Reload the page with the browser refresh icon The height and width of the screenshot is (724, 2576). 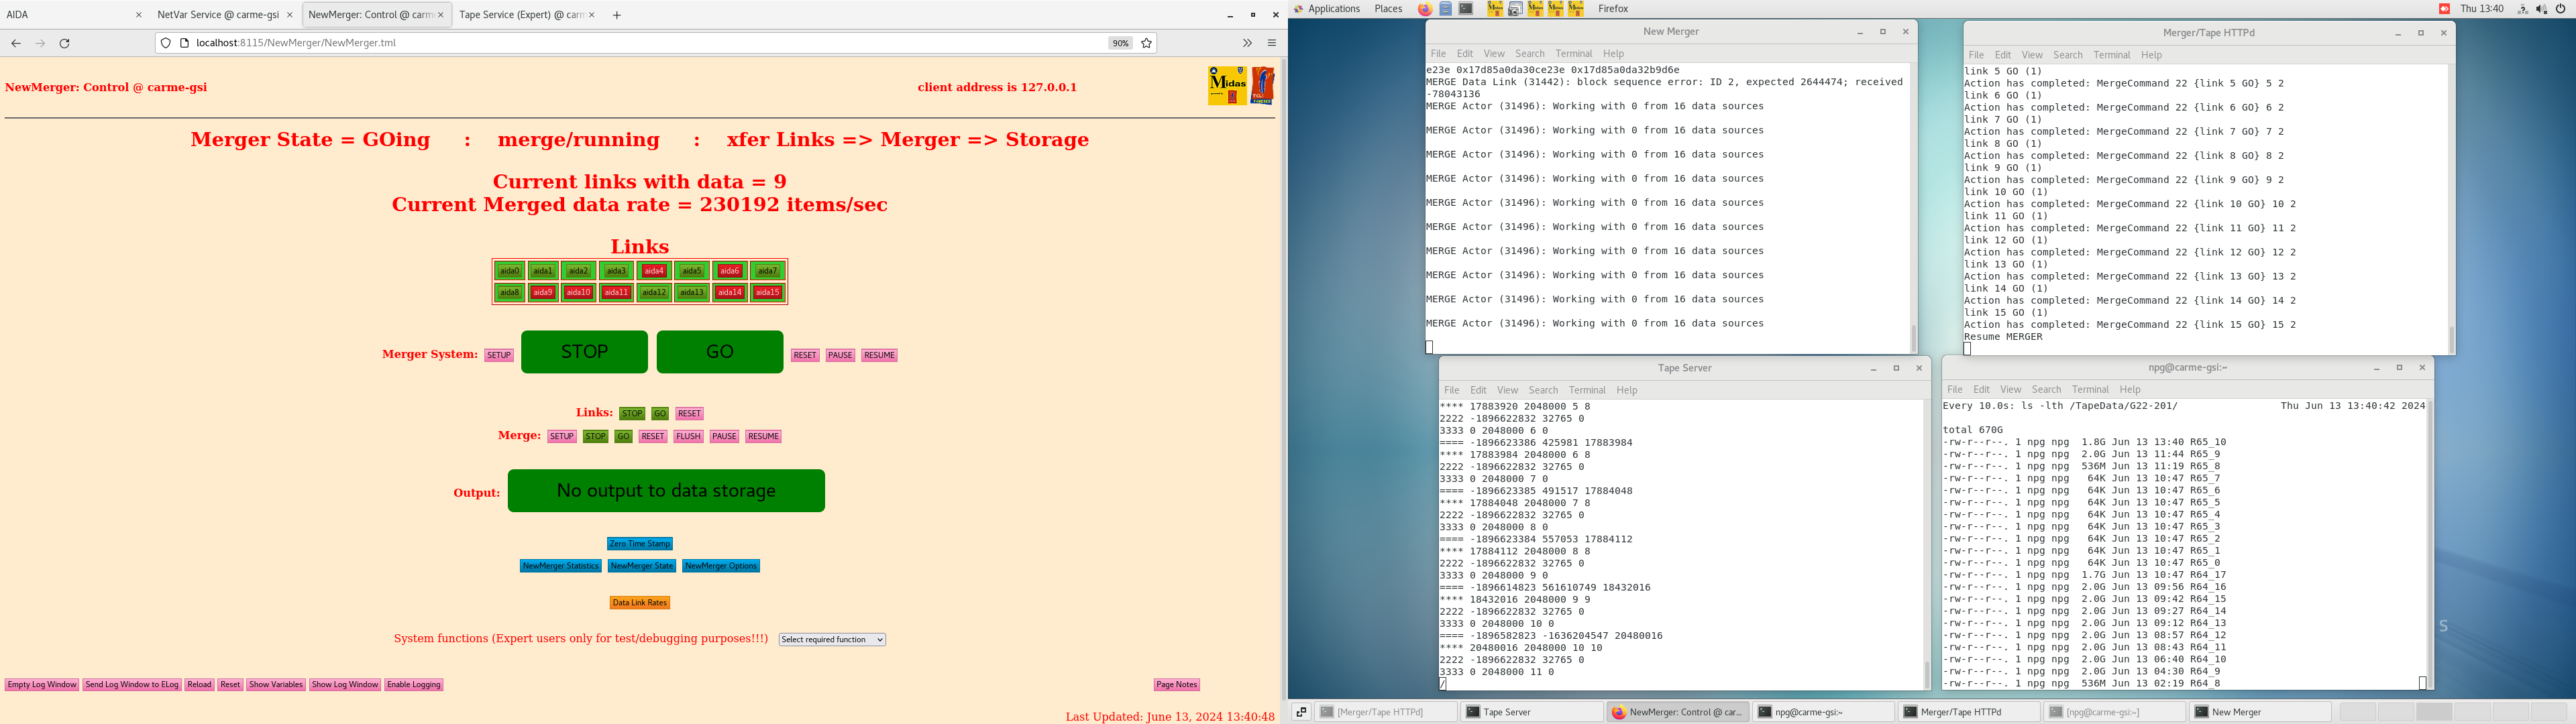pos(65,43)
